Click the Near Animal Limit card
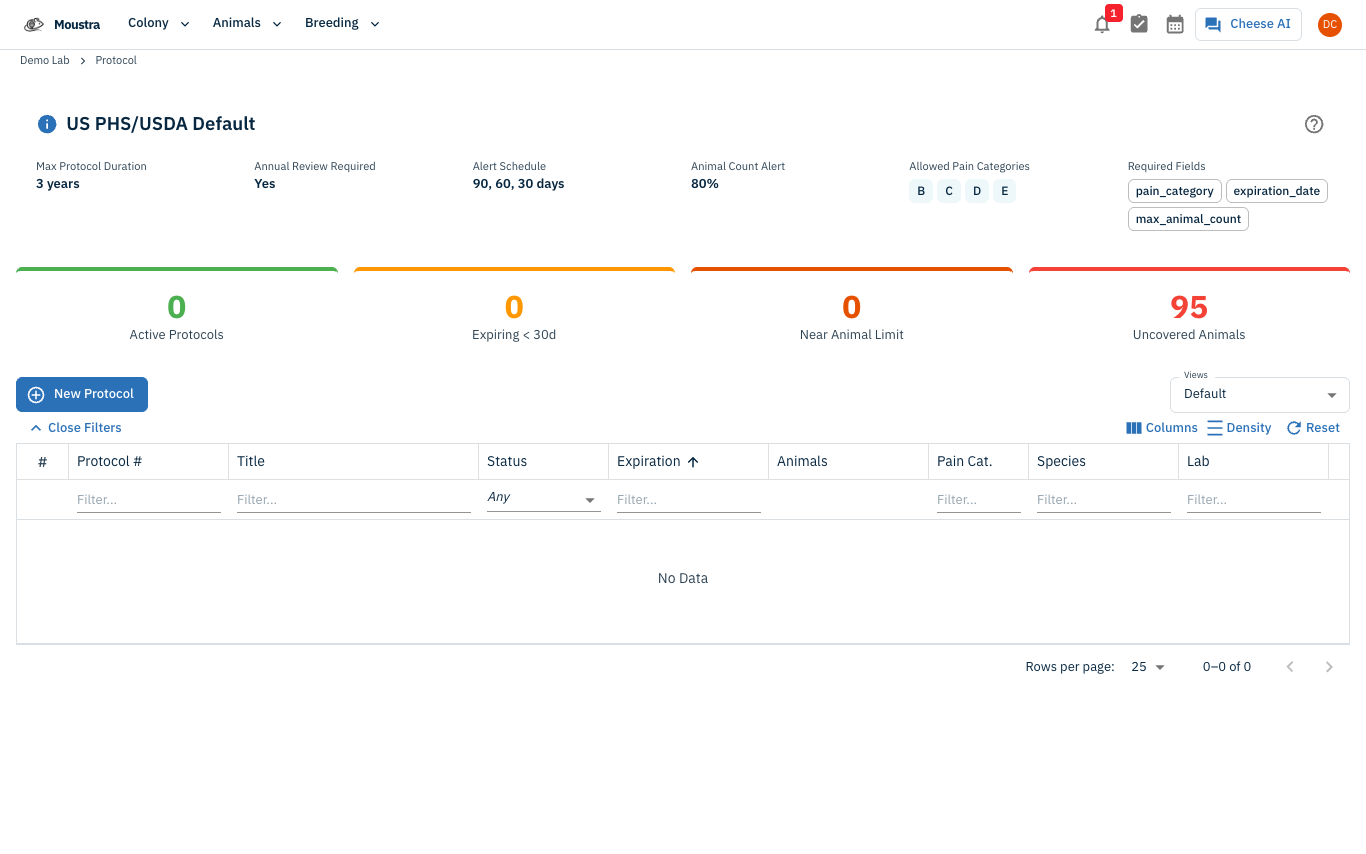1366x854 pixels. pos(852,311)
